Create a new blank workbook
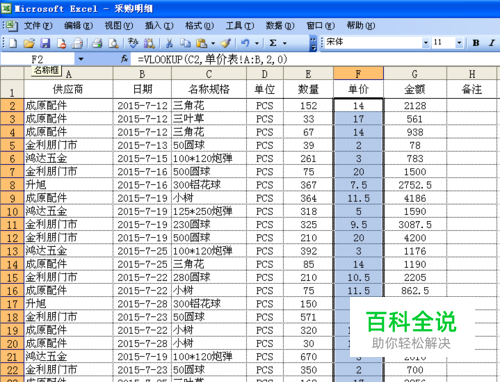The width and height of the screenshot is (500, 382). point(13,43)
